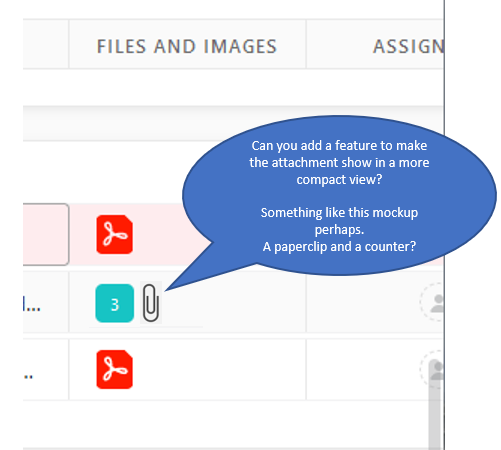Click the assignee avatar placeholder in the paperclip row

[x=432, y=302]
